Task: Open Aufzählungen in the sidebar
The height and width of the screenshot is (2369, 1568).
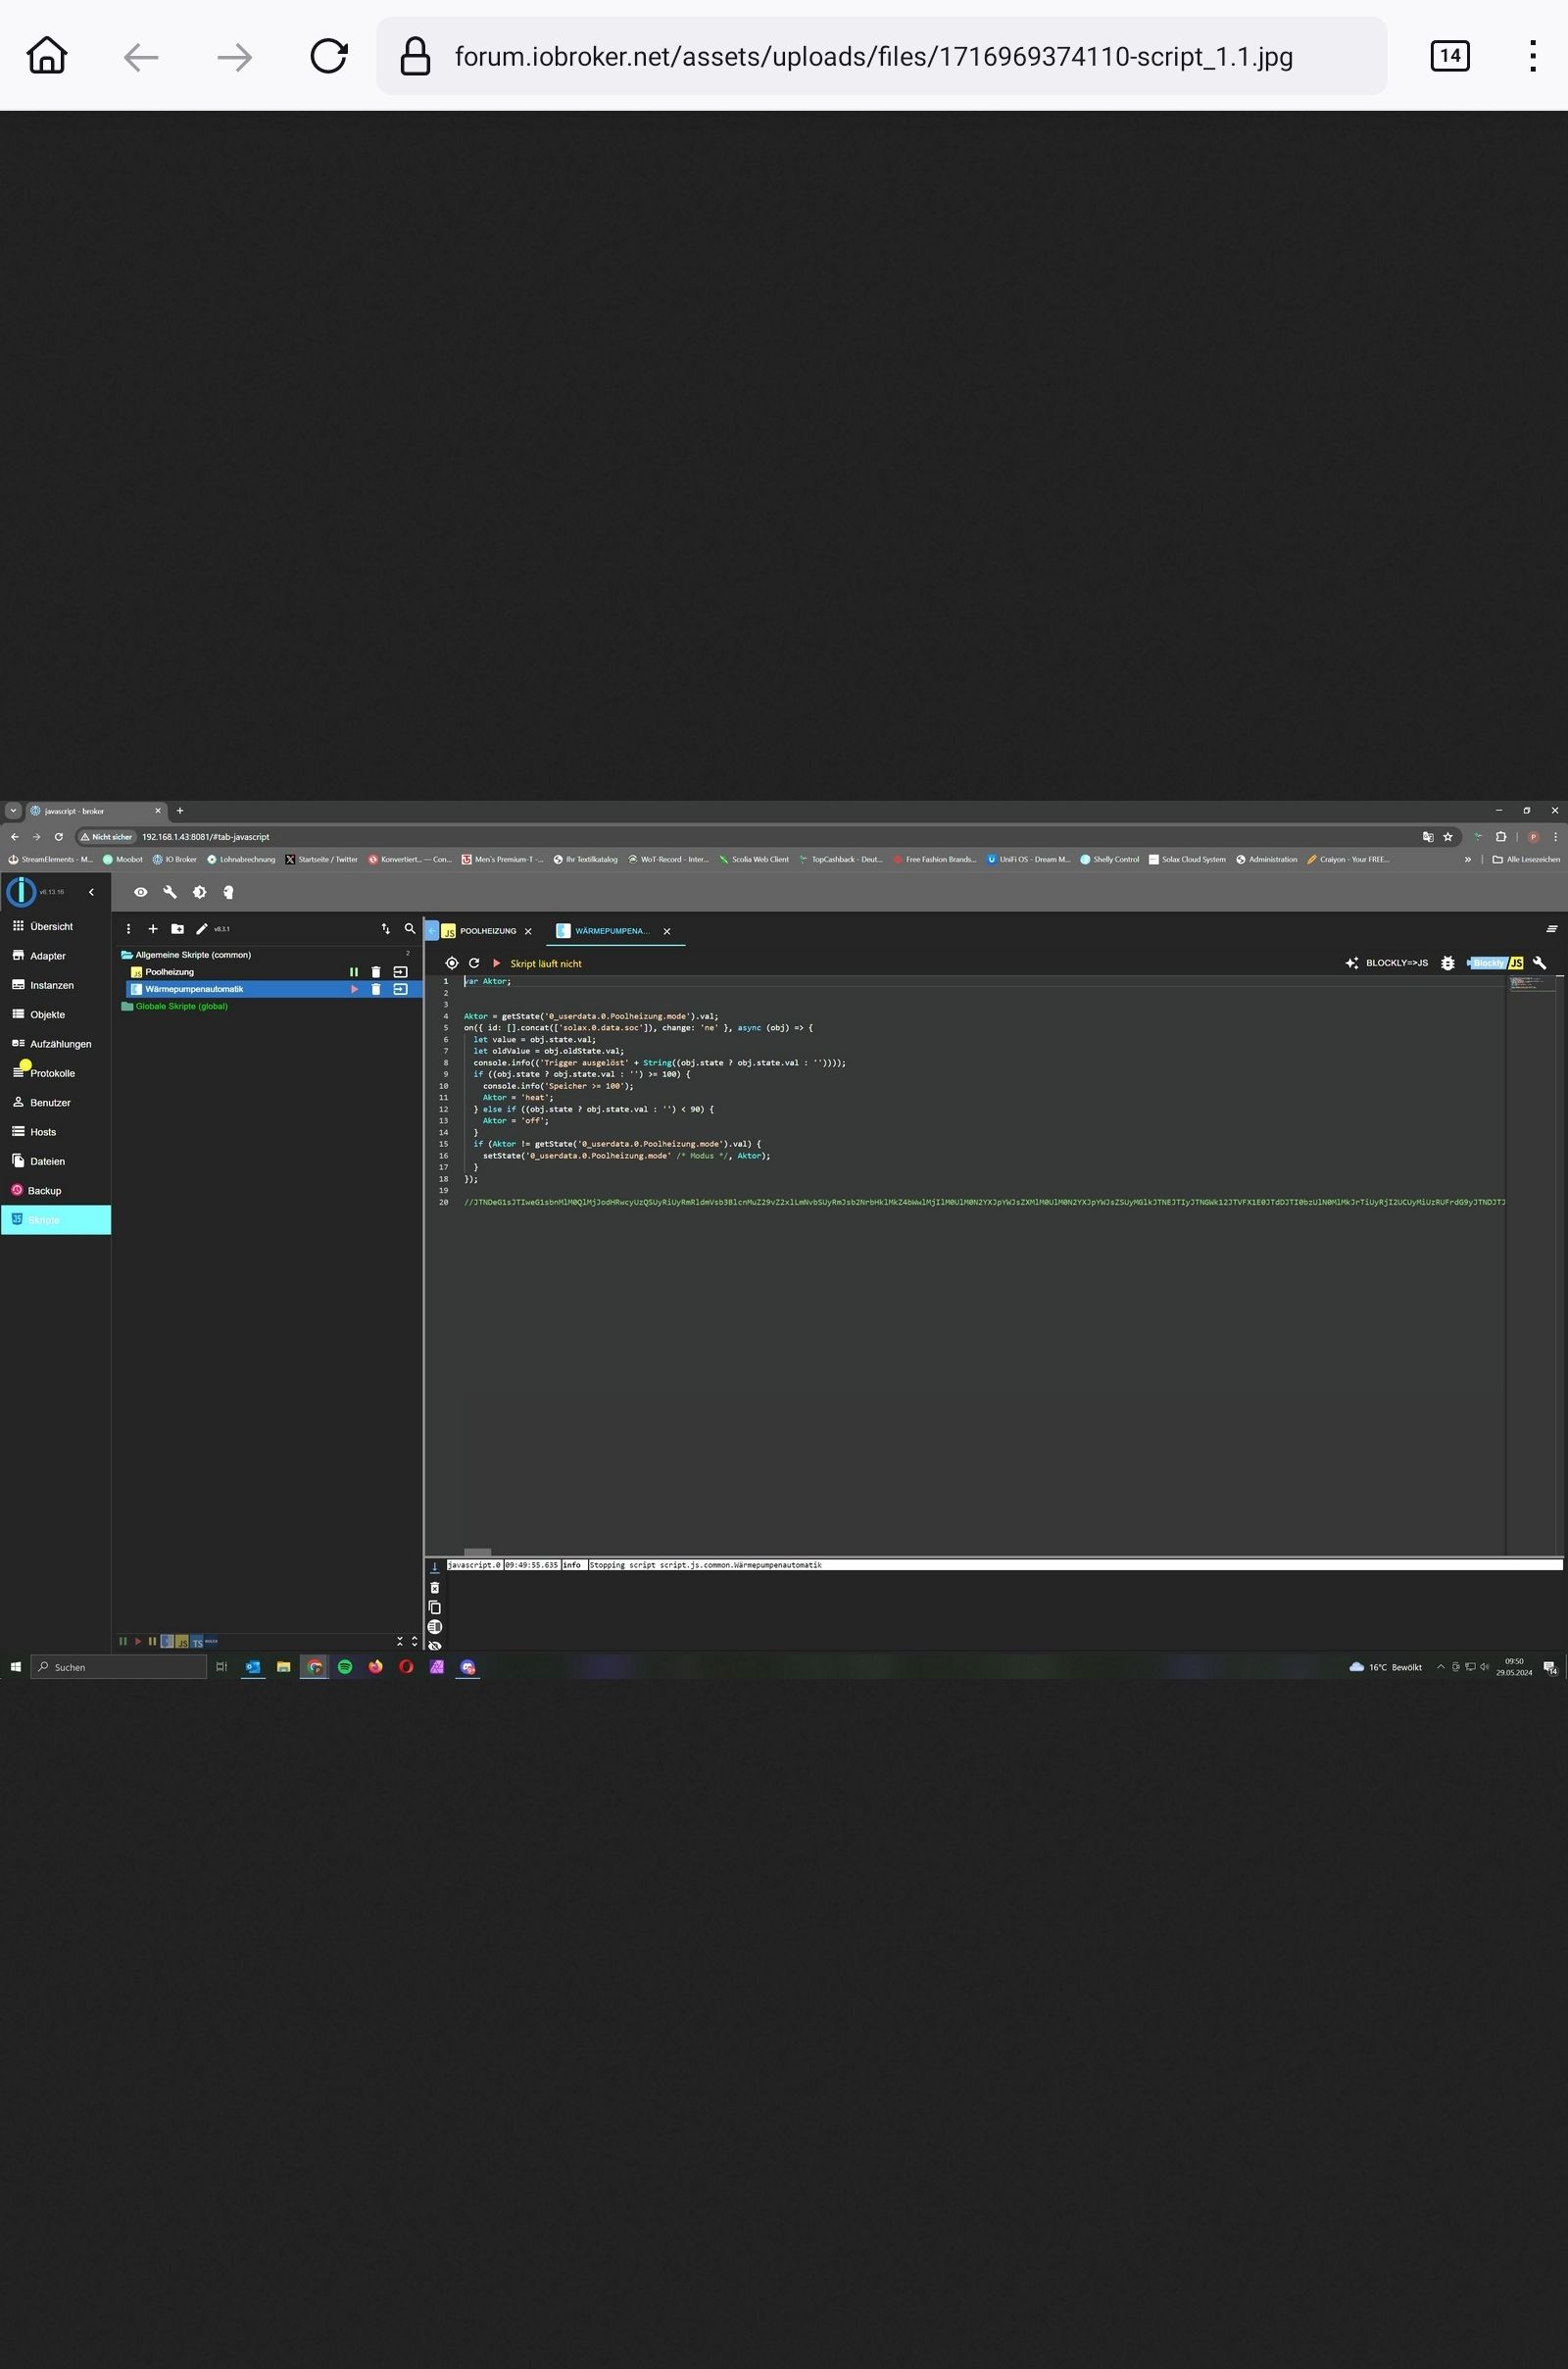Action: pyautogui.click(x=55, y=1044)
